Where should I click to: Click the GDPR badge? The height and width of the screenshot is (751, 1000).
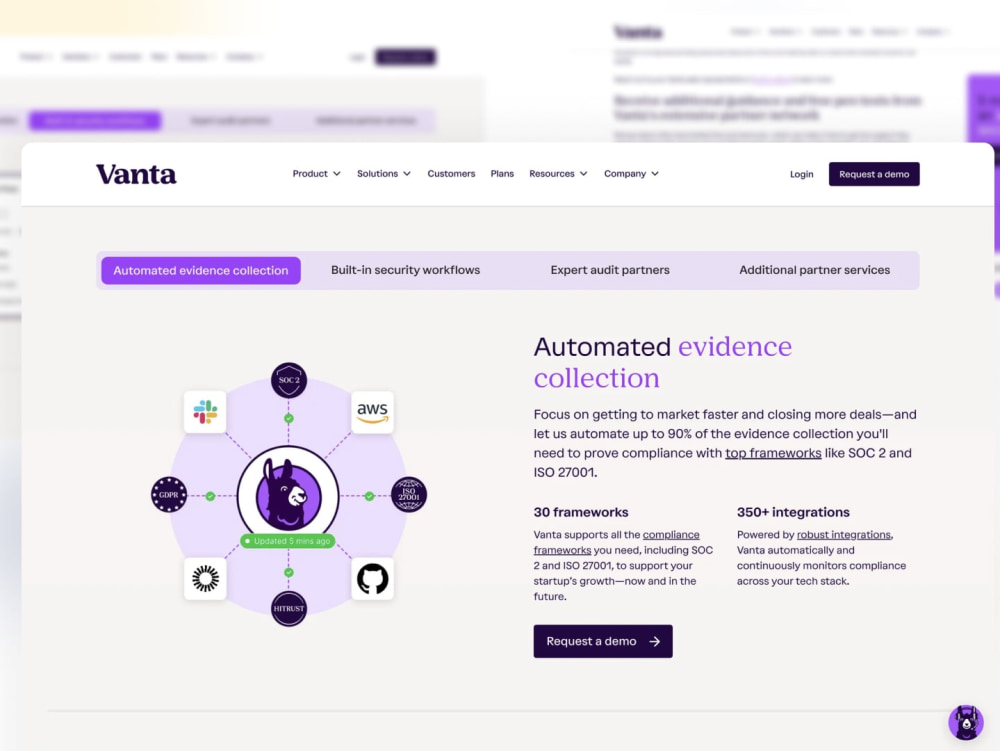169,495
